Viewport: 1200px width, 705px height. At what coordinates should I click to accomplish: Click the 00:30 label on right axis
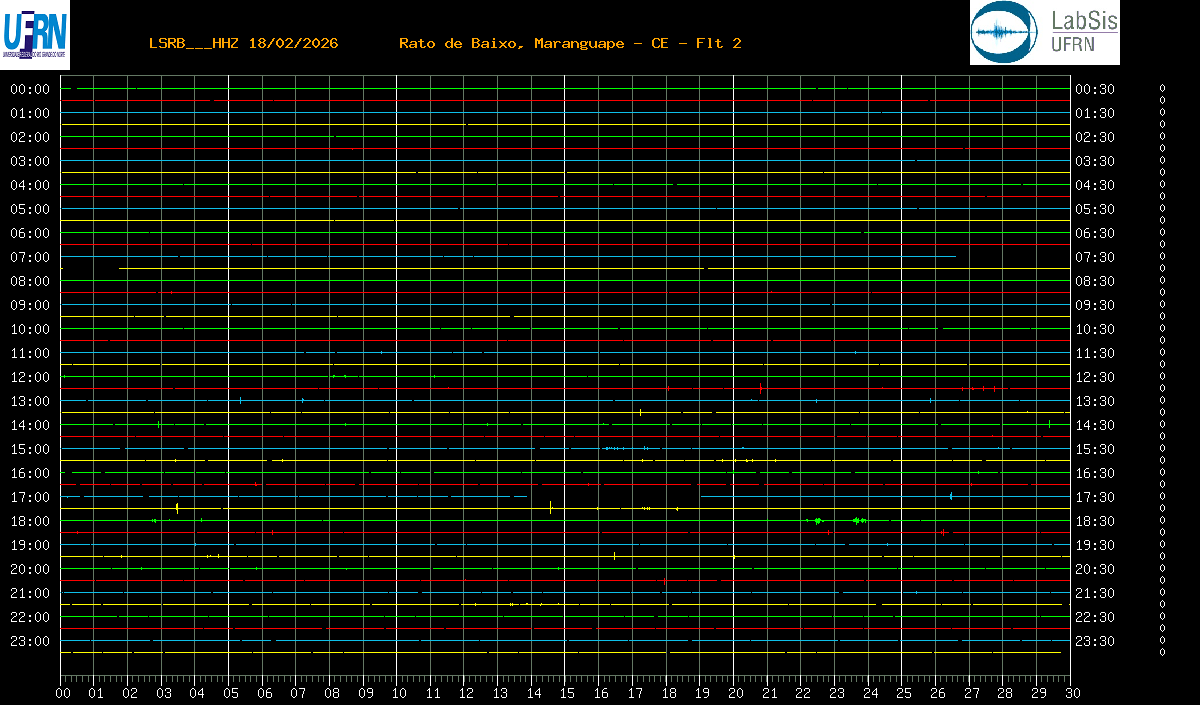pos(1094,89)
